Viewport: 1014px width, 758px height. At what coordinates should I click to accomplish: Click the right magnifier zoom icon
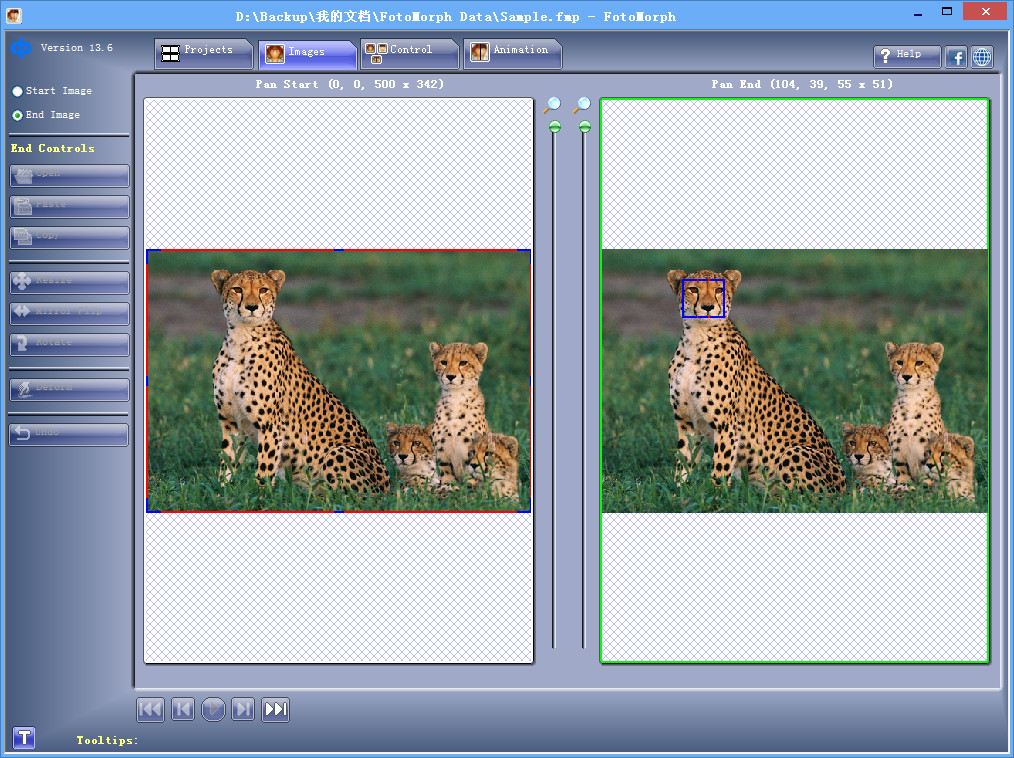click(582, 105)
